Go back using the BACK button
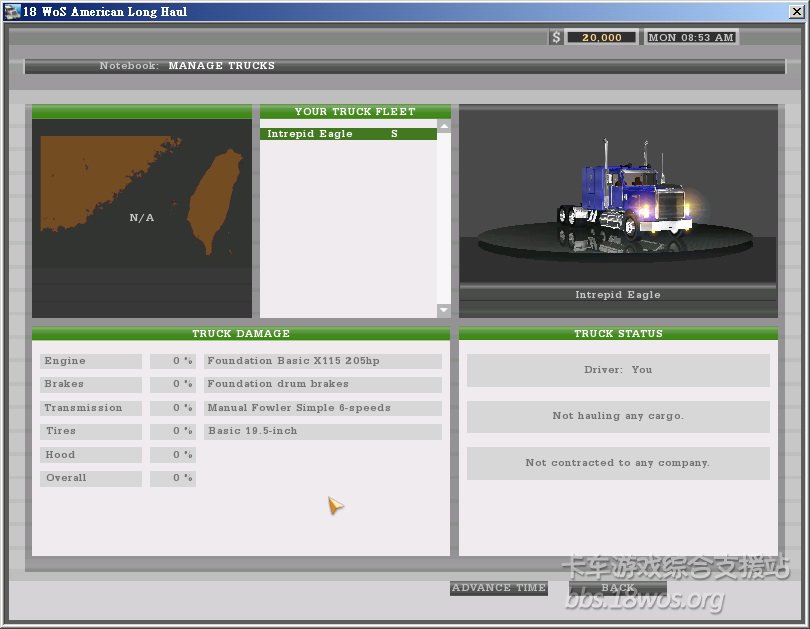This screenshot has width=810, height=629. tap(617, 588)
